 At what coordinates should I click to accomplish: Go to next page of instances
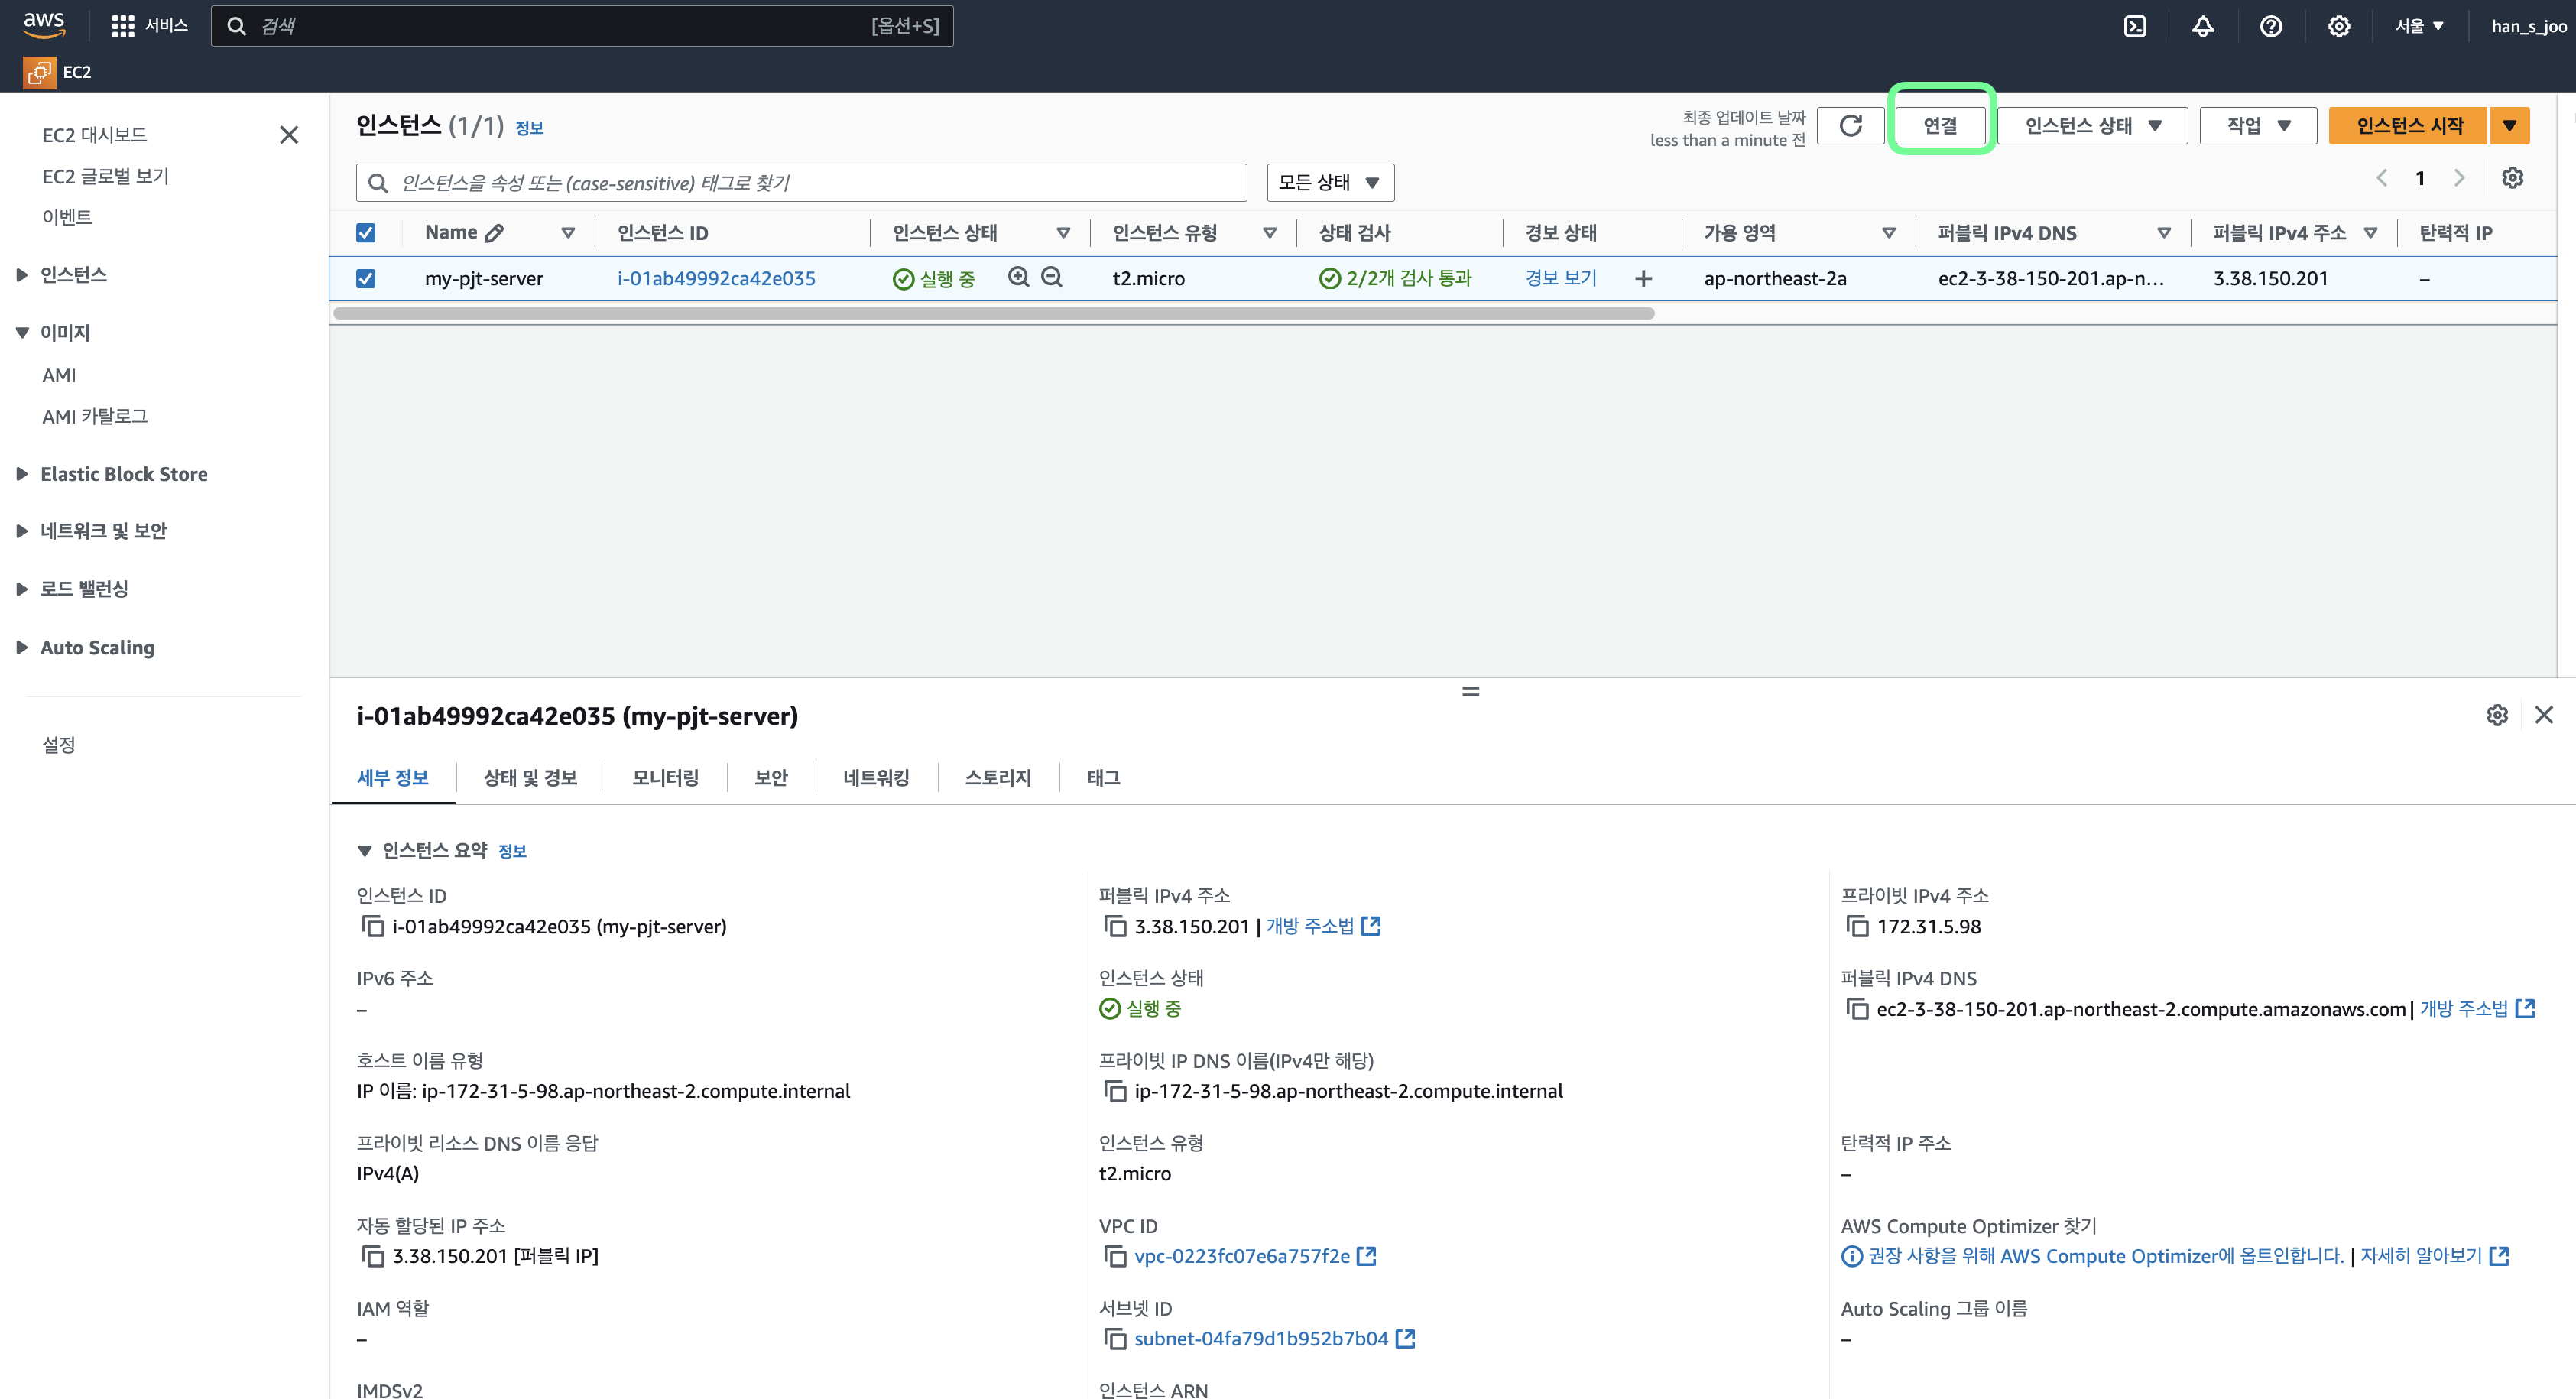[x=2459, y=178]
